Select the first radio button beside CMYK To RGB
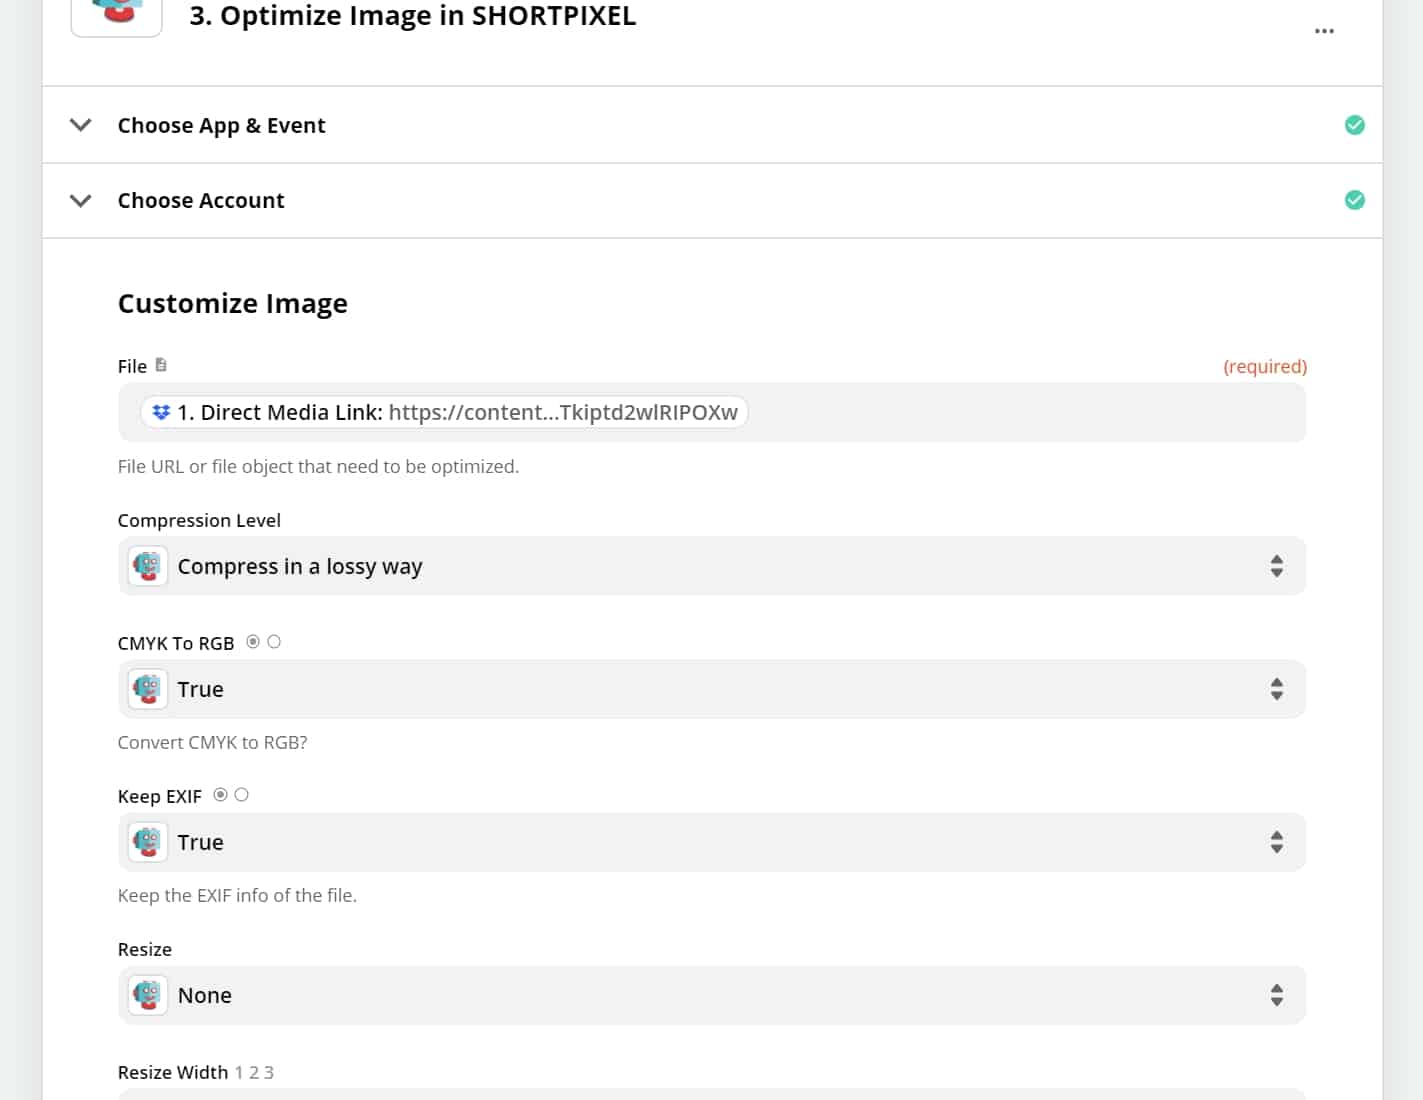This screenshot has width=1423, height=1100. pos(253,642)
